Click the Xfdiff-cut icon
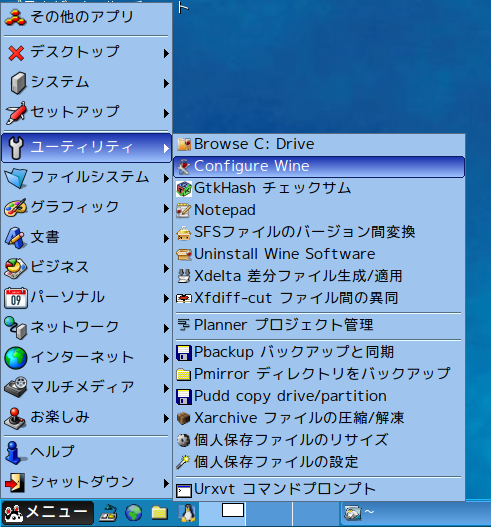491x527 pixels. click(x=184, y=298)
